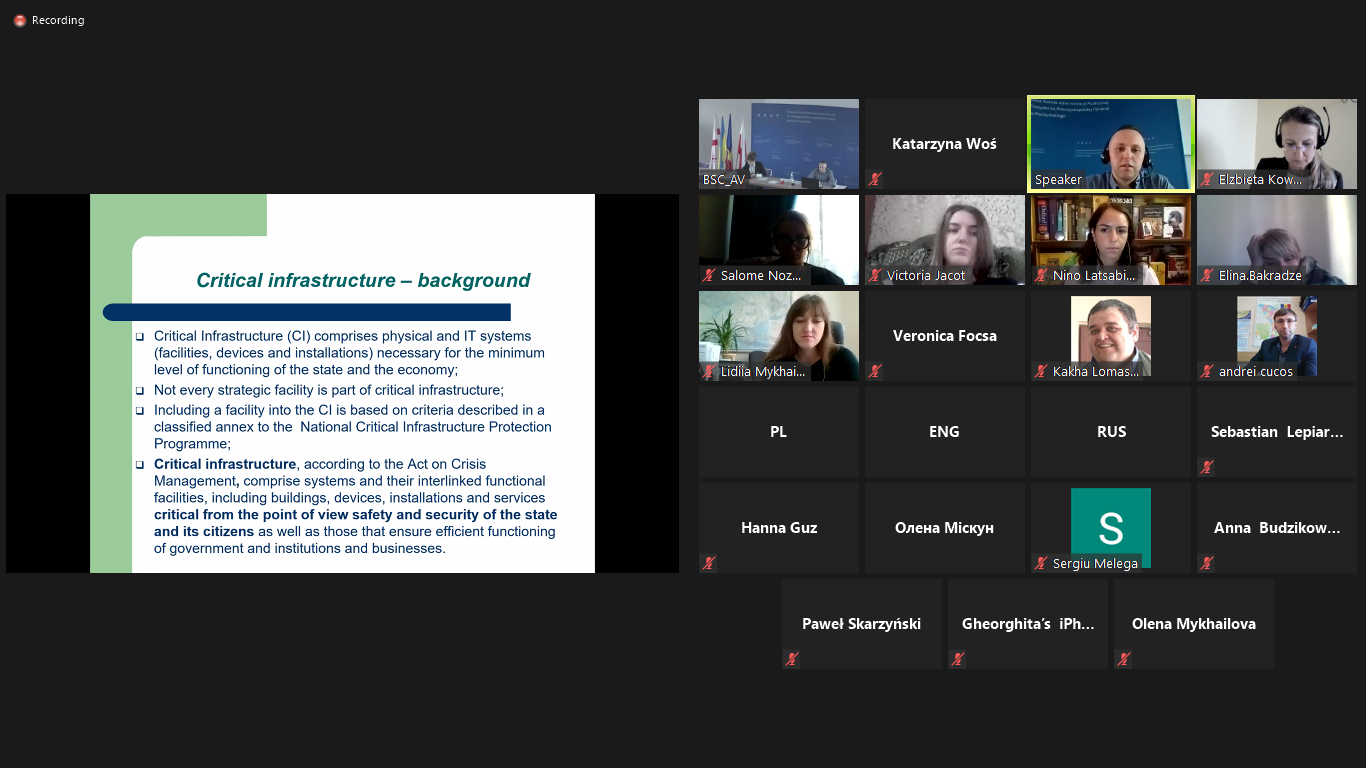Screen dimensions: 1366x768
Task: Click muted mic icon on Hanna Guz tile
Action: (x=709, y=564)
